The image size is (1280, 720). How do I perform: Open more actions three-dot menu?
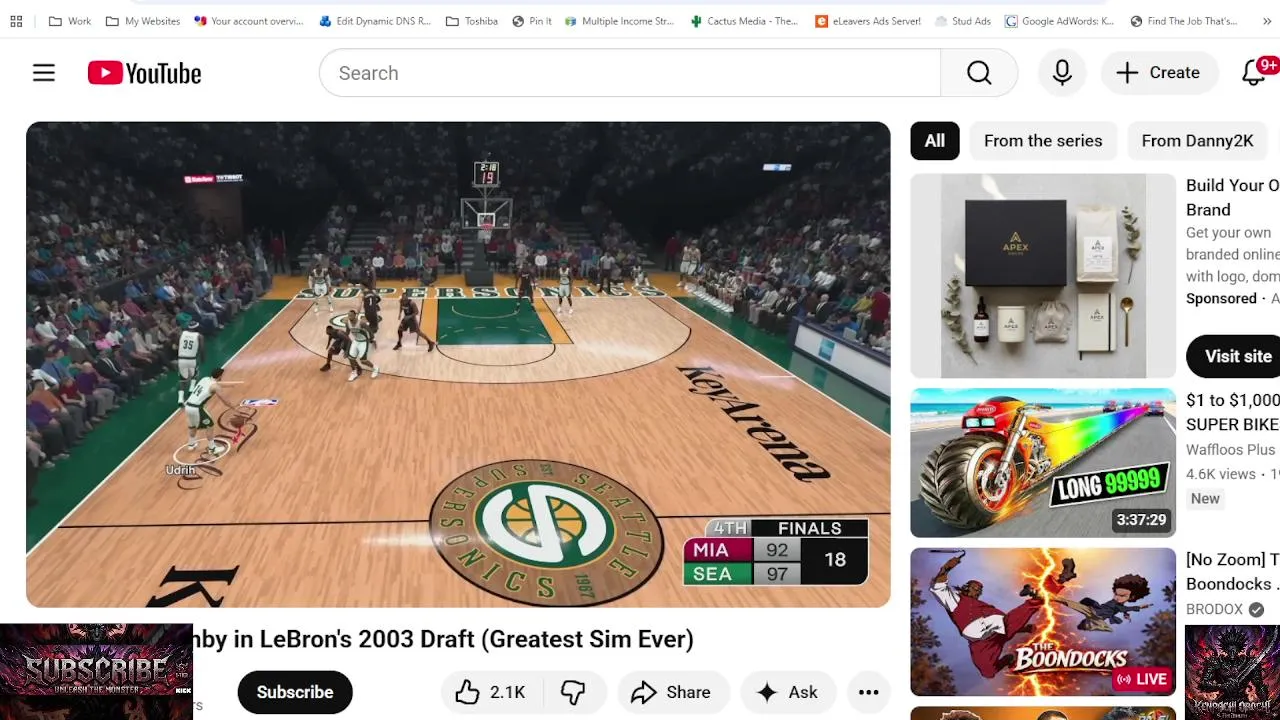[869, 692]
